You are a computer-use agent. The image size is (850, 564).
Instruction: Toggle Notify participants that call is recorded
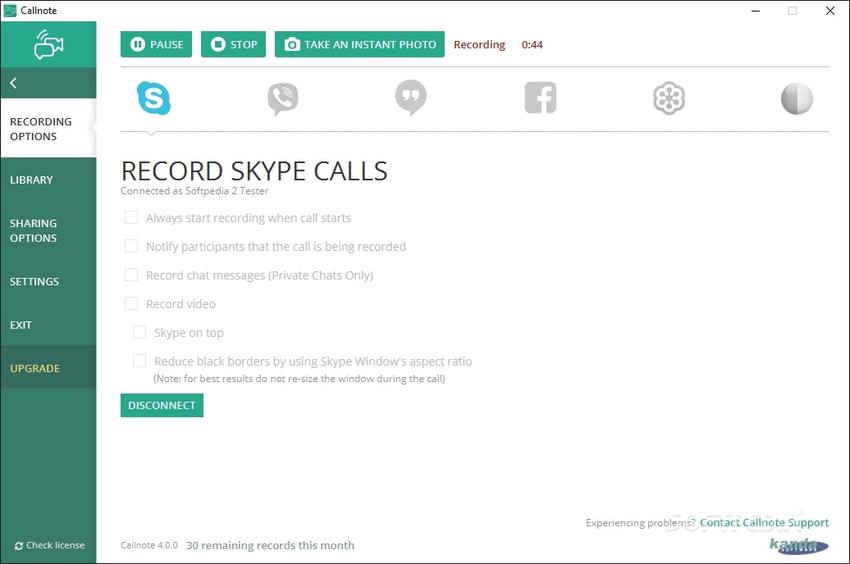tap(131, 246)
